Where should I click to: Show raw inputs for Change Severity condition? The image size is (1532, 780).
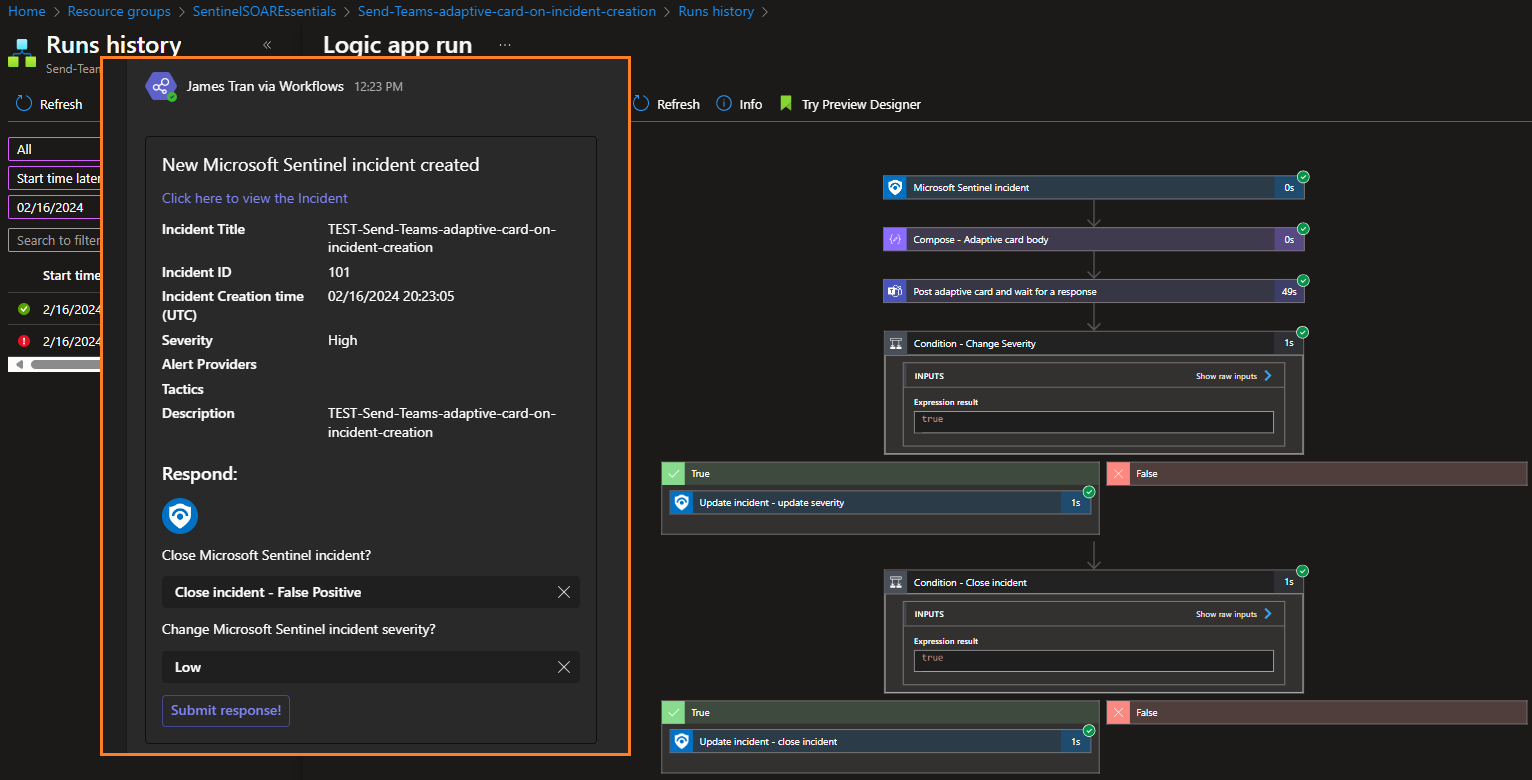tap(1234, 376)
